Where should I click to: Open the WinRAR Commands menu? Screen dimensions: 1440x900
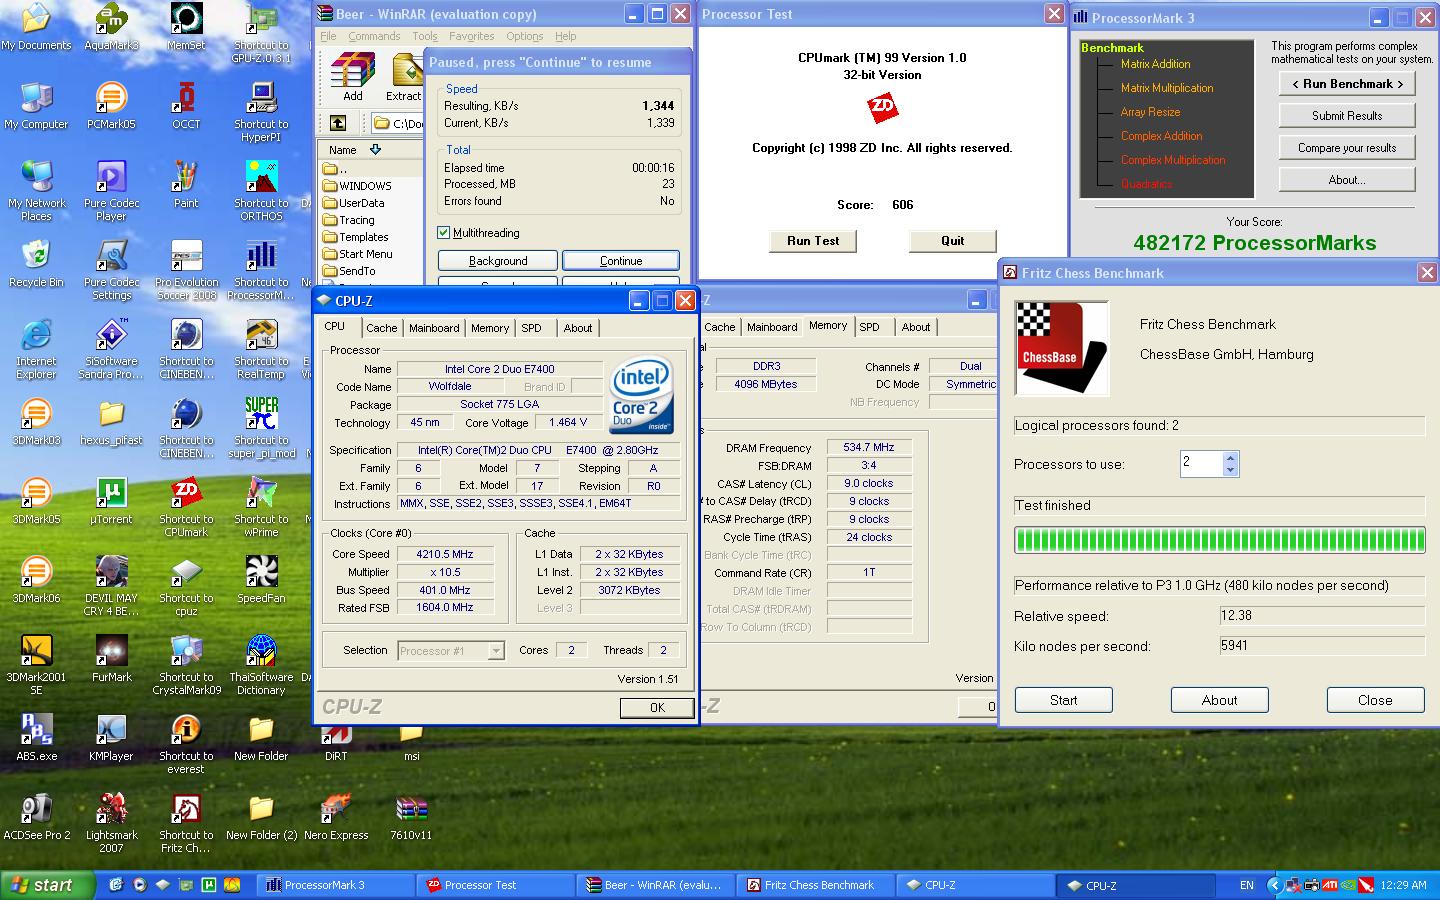pos(374,36)
